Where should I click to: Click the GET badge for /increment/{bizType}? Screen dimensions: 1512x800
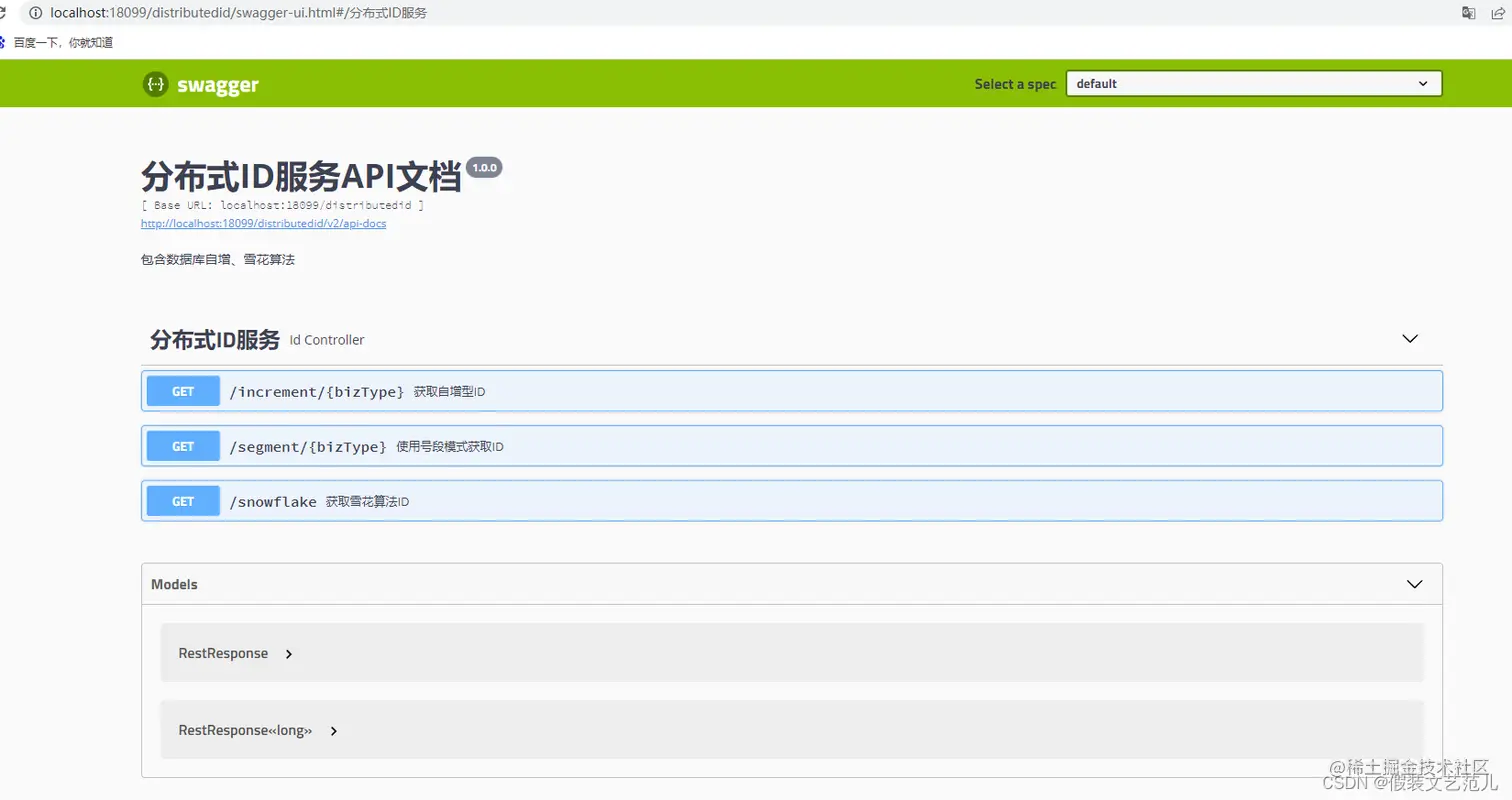(x=183, y=391)
